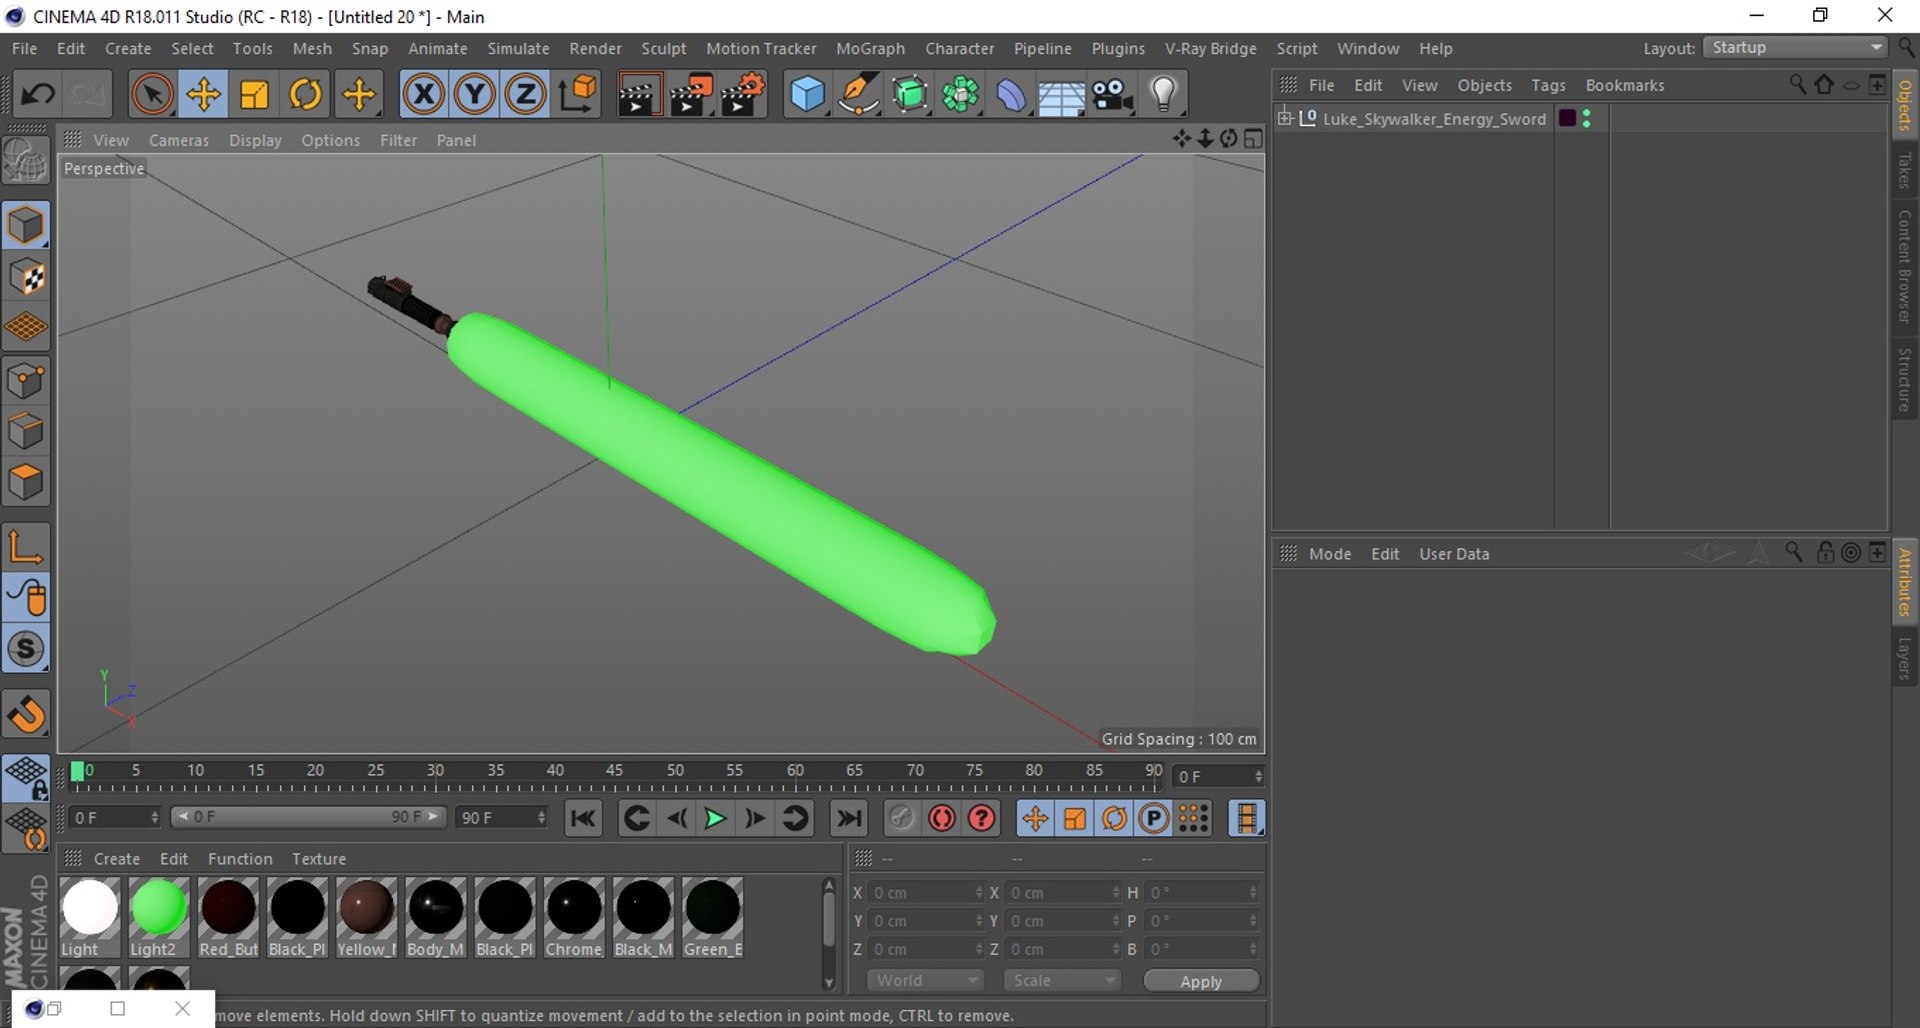Viewport: 1920px width, 1028px height.
Task: Click Object Manager search magnifier icon
Action: [x=1797, y=85]
